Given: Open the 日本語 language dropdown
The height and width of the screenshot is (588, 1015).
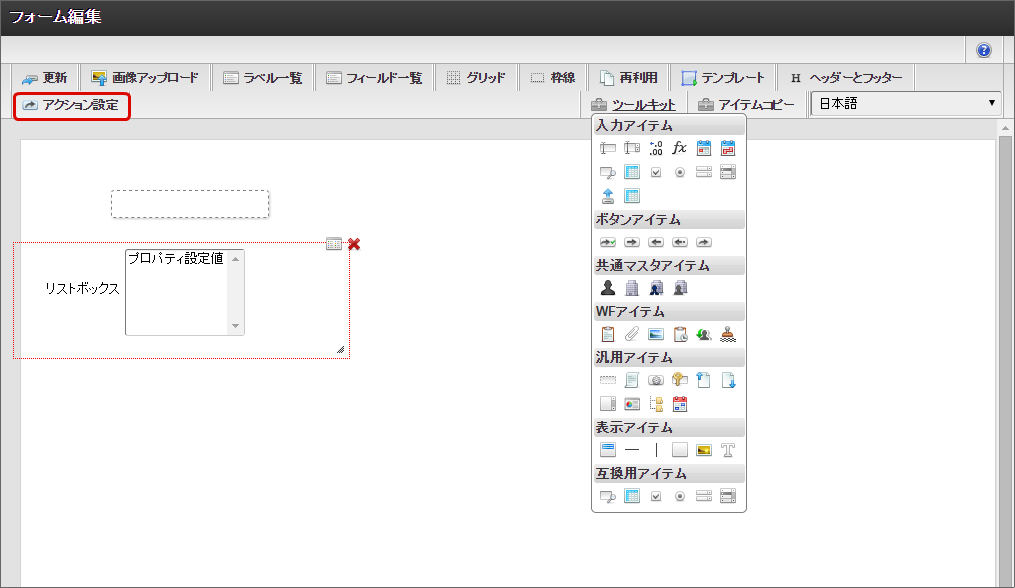Looking at the screenshot, I should coord(906,104).
